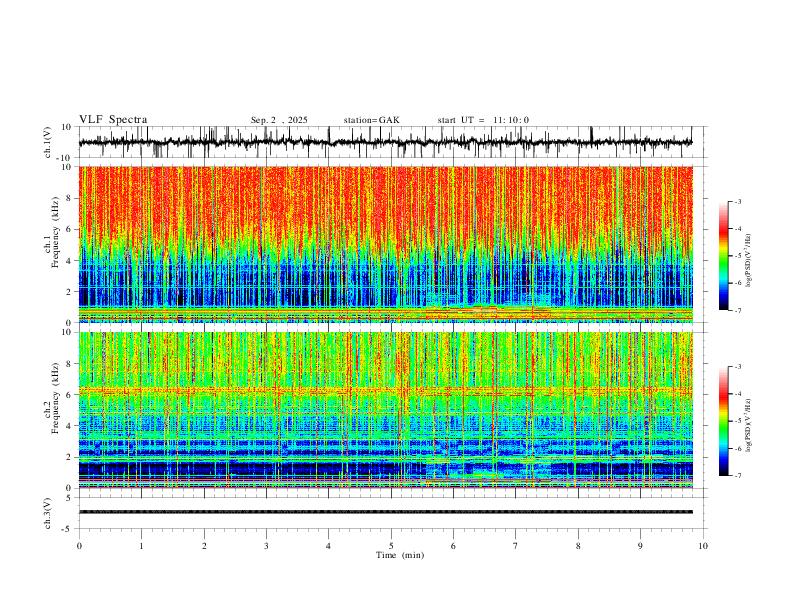The image size is (792, 612).
Task: Click time axis tick label "3"
Action: click(266, 546)
